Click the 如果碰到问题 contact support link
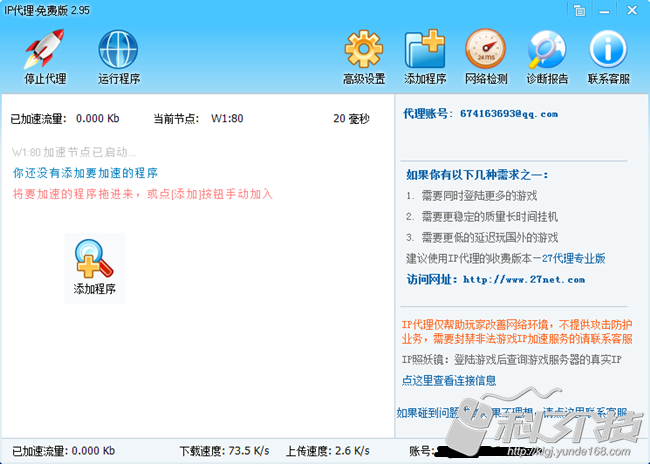 click(x=511, y=413)
